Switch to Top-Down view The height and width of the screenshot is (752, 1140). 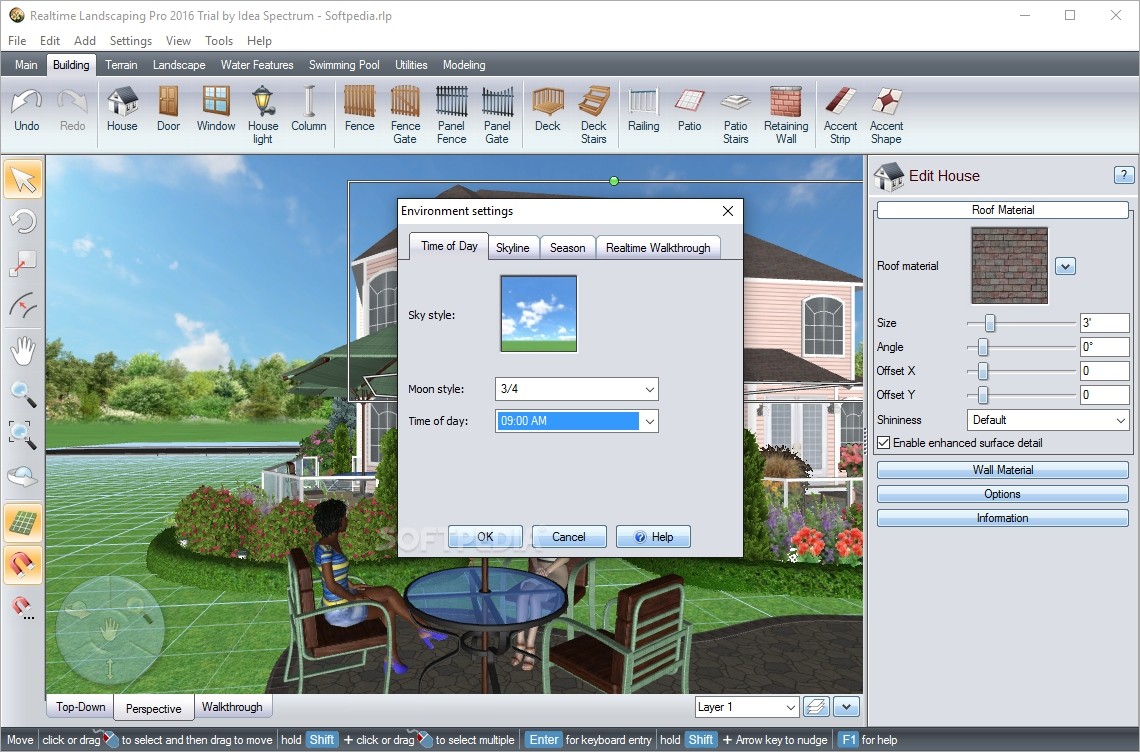tap(81, 707)
